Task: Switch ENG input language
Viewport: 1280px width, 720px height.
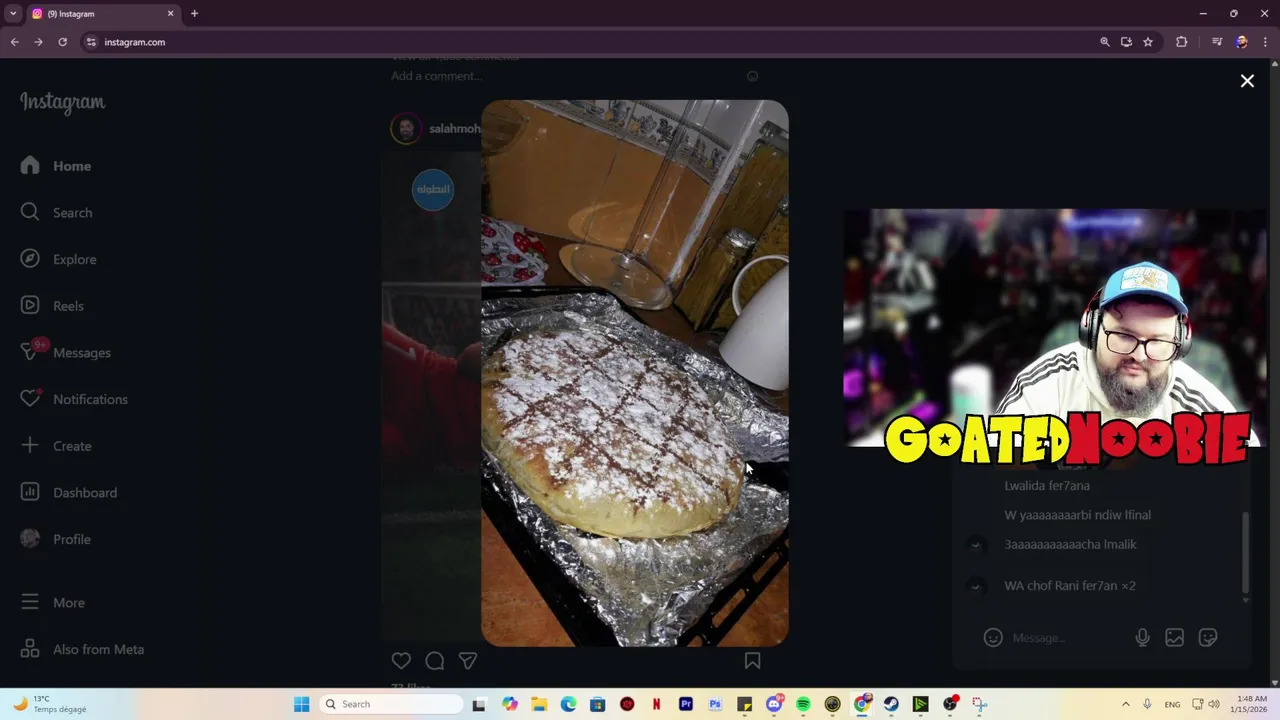Action: tap(1172, 704)
